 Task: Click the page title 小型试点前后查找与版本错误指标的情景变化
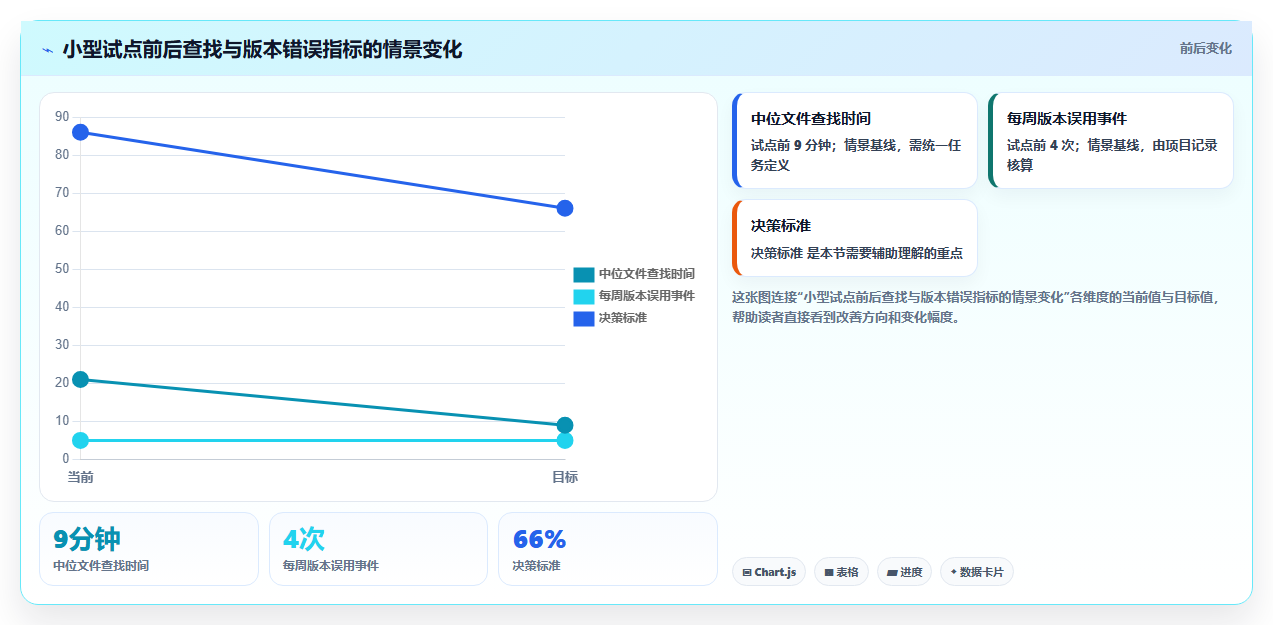pyautogui.click(x=262, y=49)
